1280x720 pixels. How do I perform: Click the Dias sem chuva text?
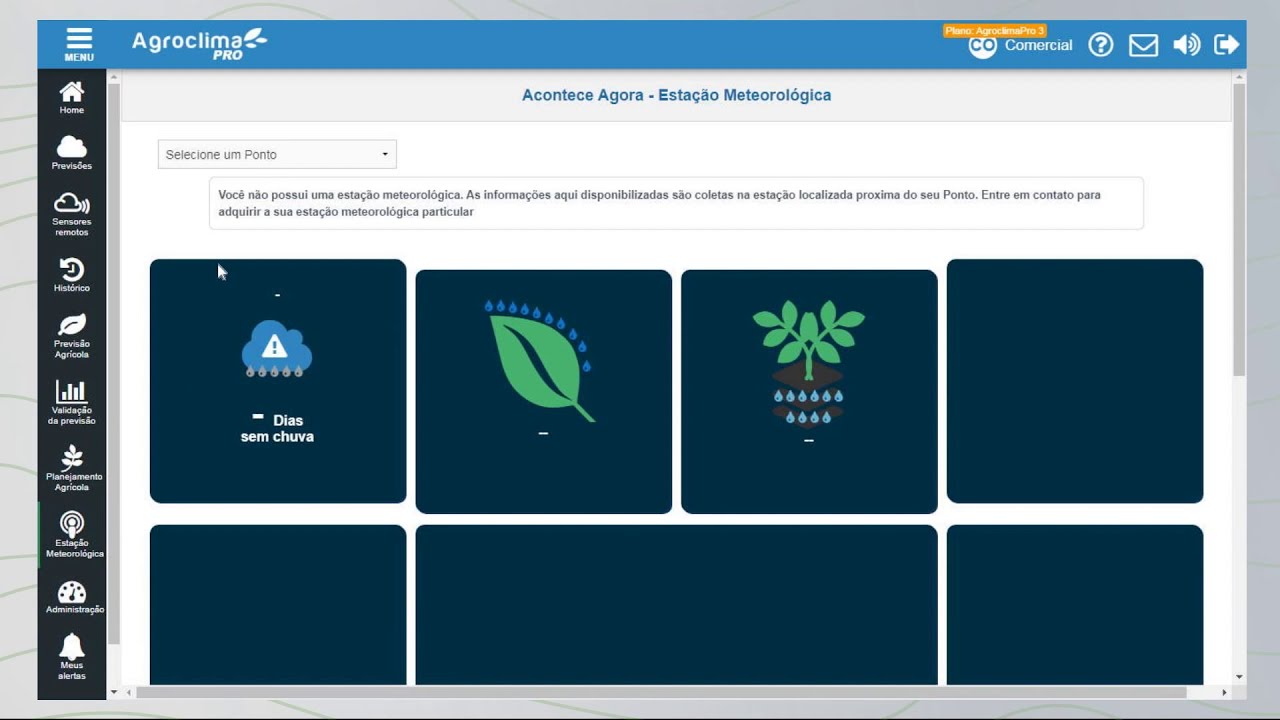click(277, 428)
